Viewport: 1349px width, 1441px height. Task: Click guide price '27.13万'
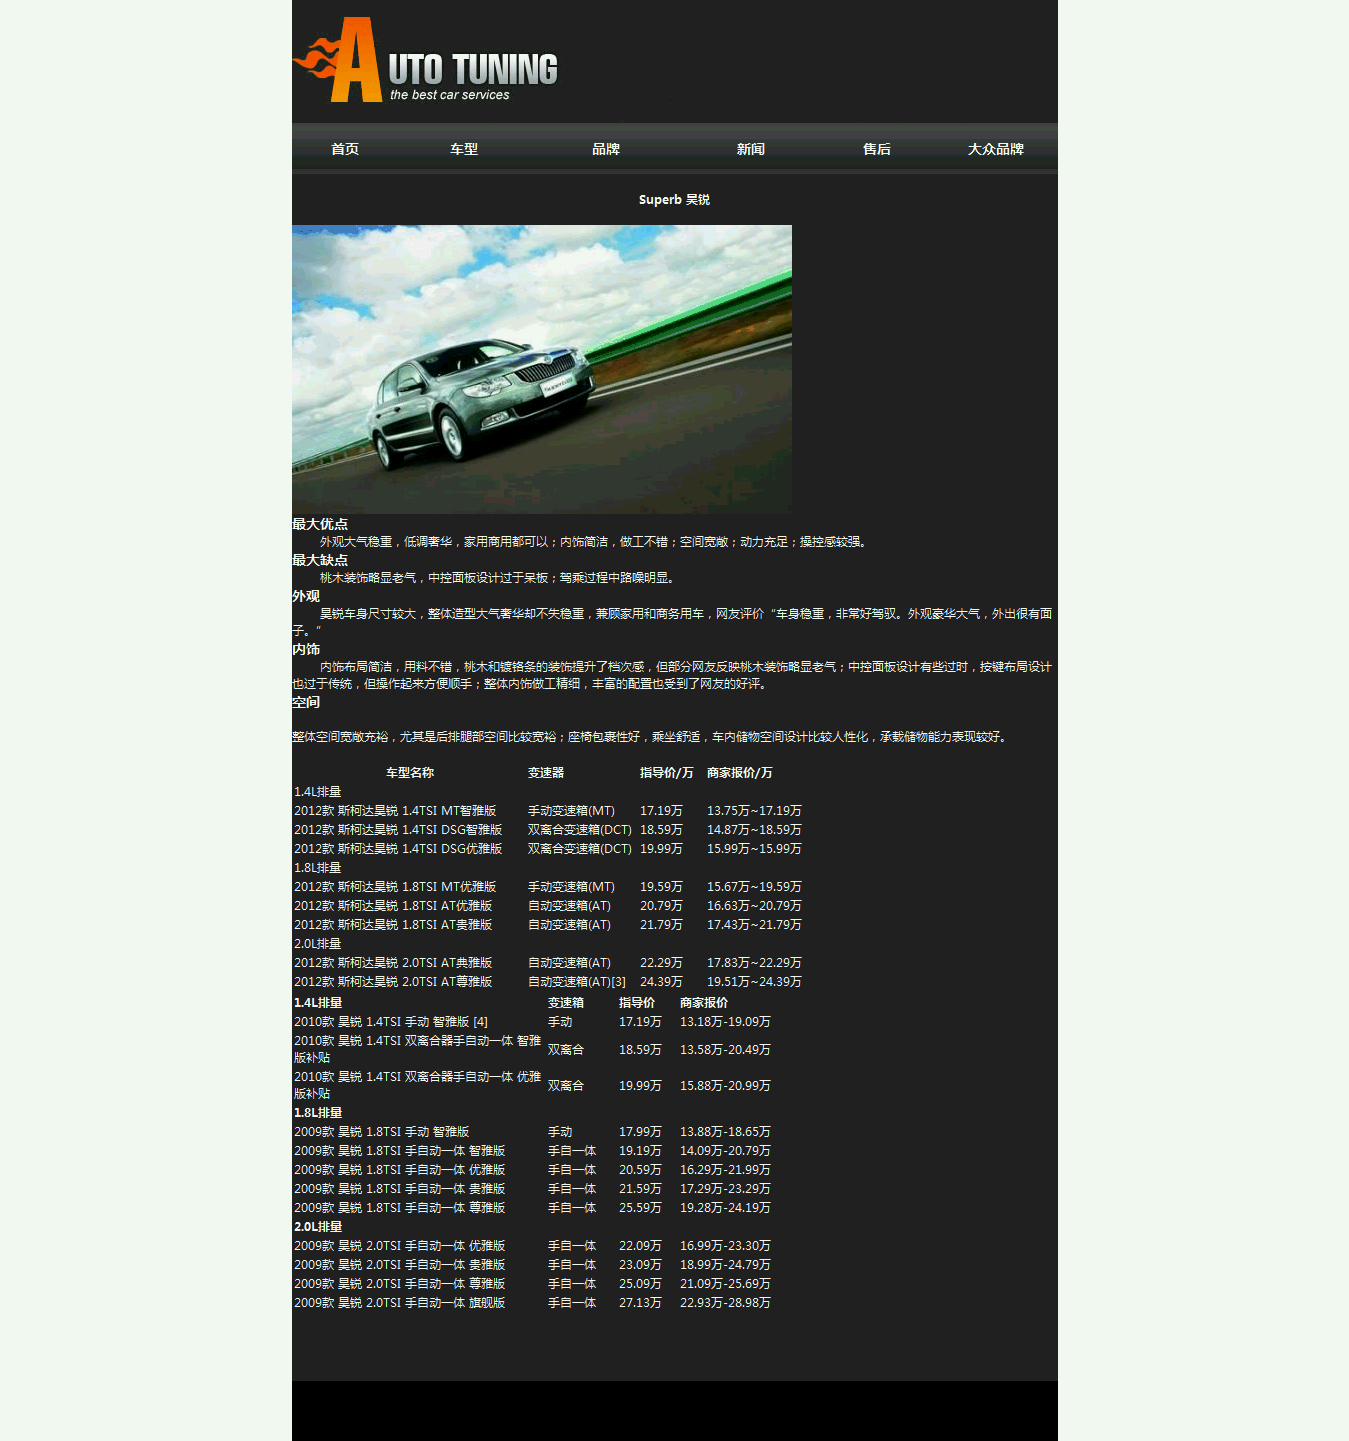coord(640,1303)
